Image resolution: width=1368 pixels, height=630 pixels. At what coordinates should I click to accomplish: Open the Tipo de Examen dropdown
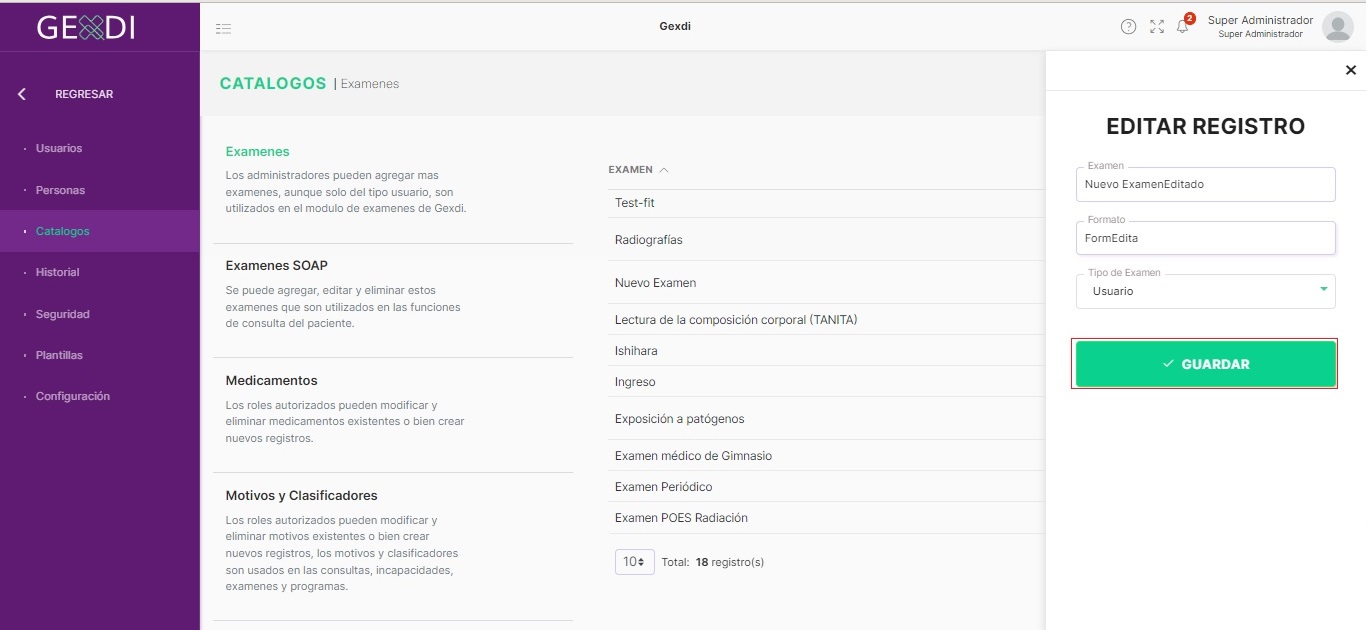1205,291
